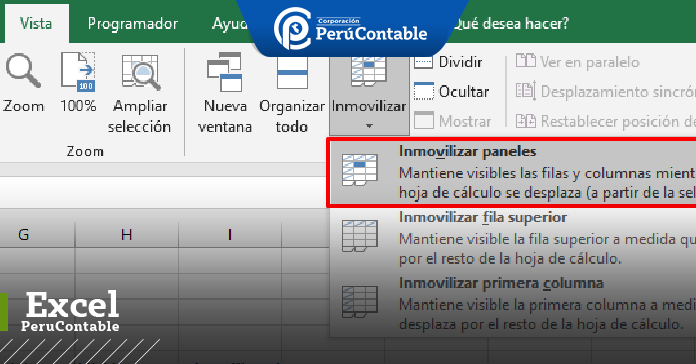This screenshot has width=696, height=364.
Task: Select Inmovilizar paneles menu option
Action: tap(513, 172)
